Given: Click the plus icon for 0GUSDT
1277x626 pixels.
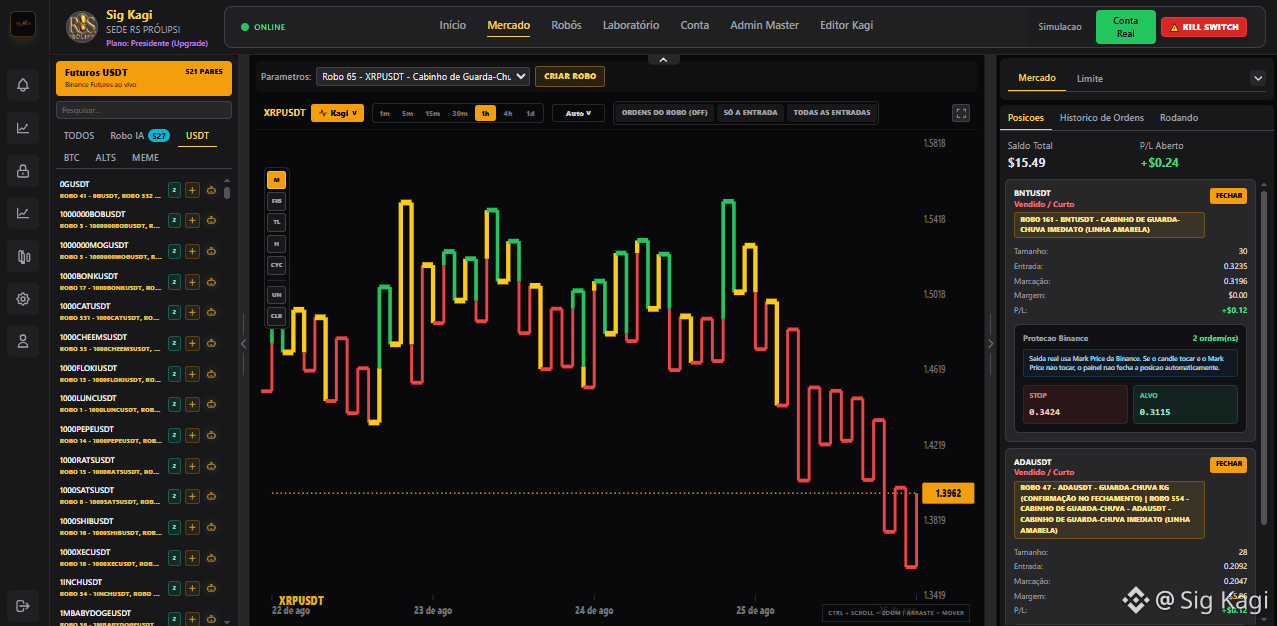Looking at the screenshot, I should tap(193, 190).
